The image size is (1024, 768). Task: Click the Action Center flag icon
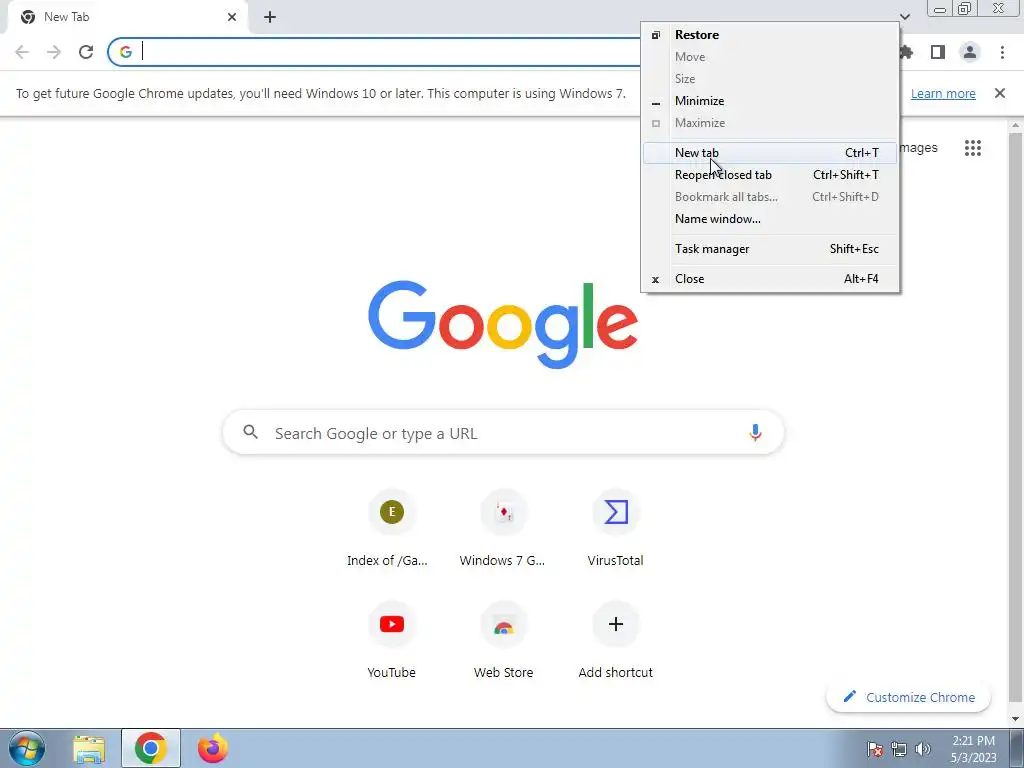click(x=875, y=749)
